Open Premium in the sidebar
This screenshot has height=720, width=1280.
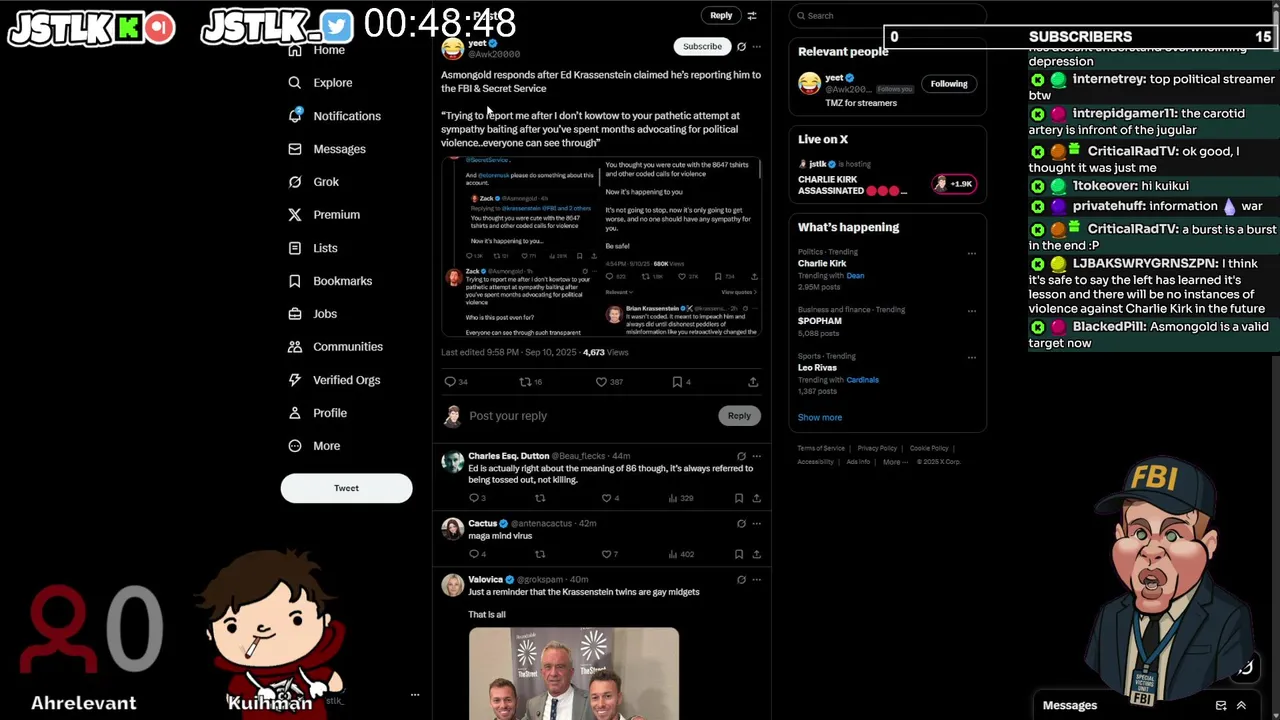tap(324, 215)
